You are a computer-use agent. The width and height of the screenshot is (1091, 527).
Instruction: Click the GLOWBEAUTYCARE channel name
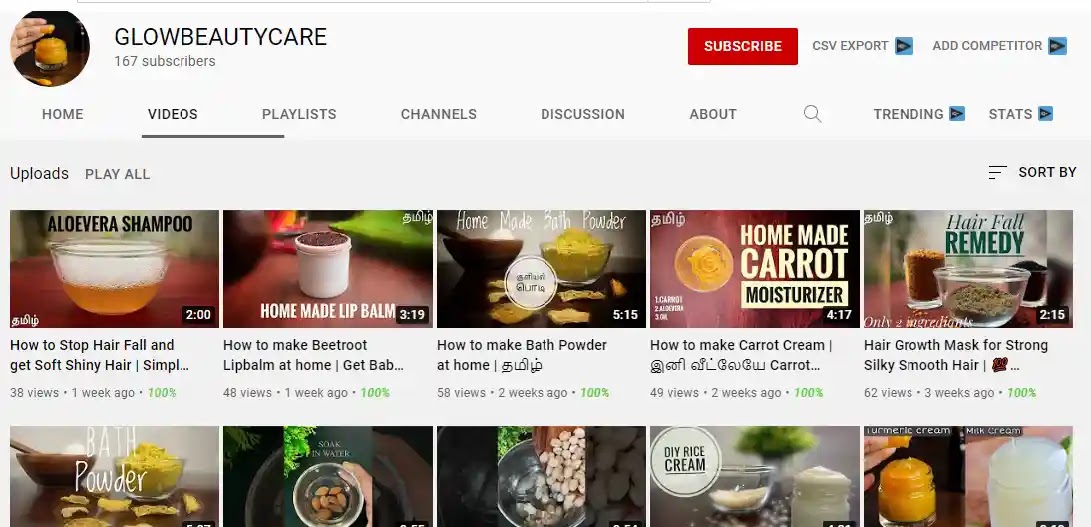pyautogui.click(x=221, y=37)
